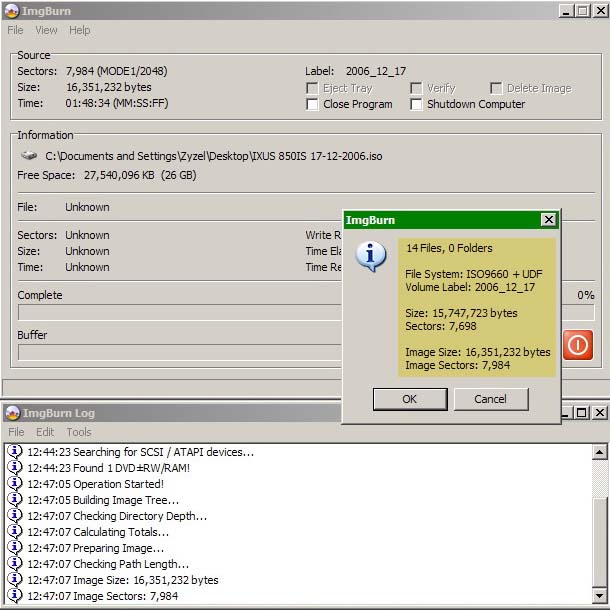Click the ISO file path text

[214, 156]
